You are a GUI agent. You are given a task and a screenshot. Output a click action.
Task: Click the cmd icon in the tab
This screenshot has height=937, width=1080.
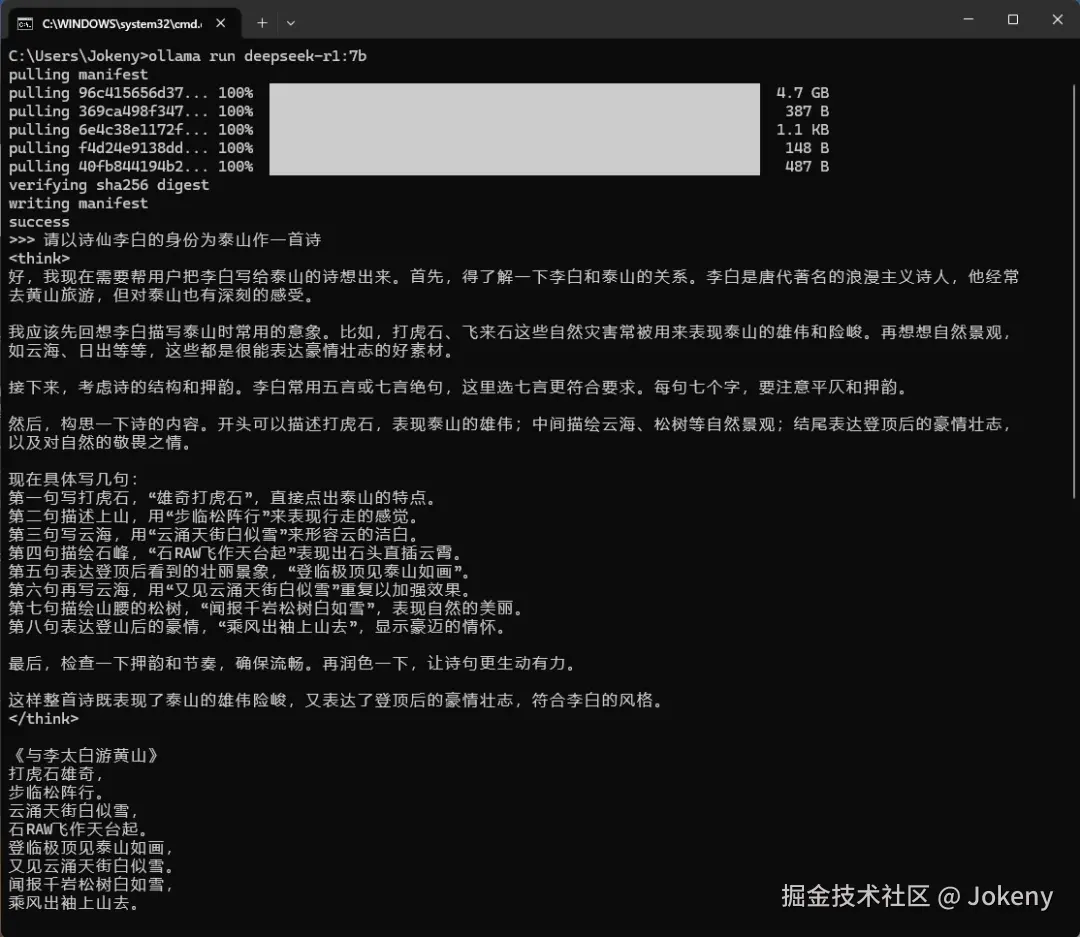25,24
